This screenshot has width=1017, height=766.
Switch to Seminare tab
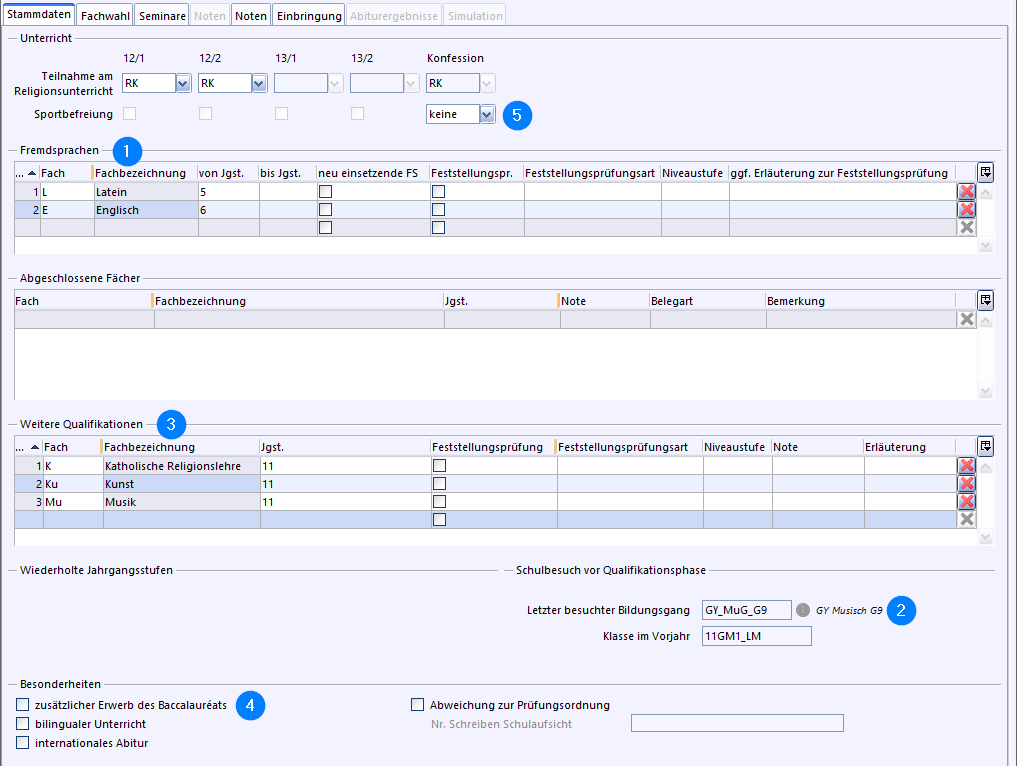162,16
